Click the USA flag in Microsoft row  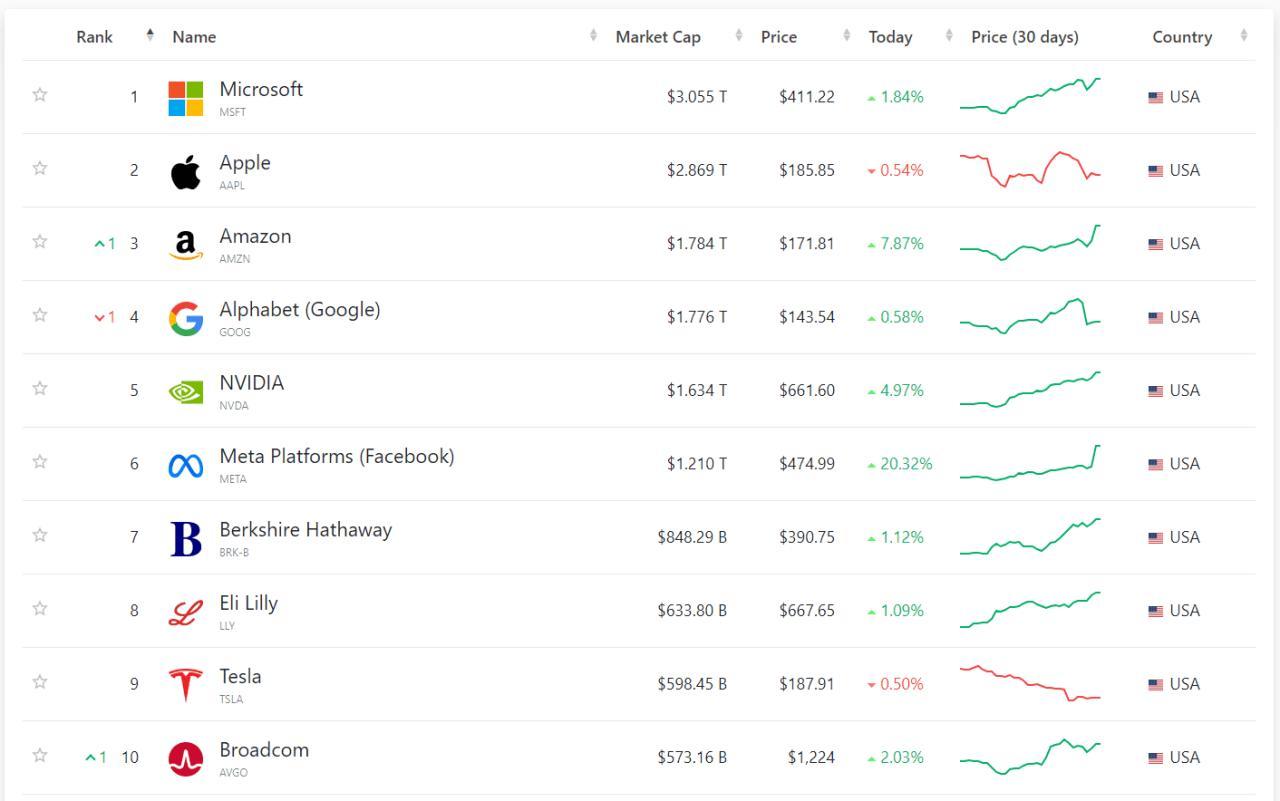click(1156, 98)
